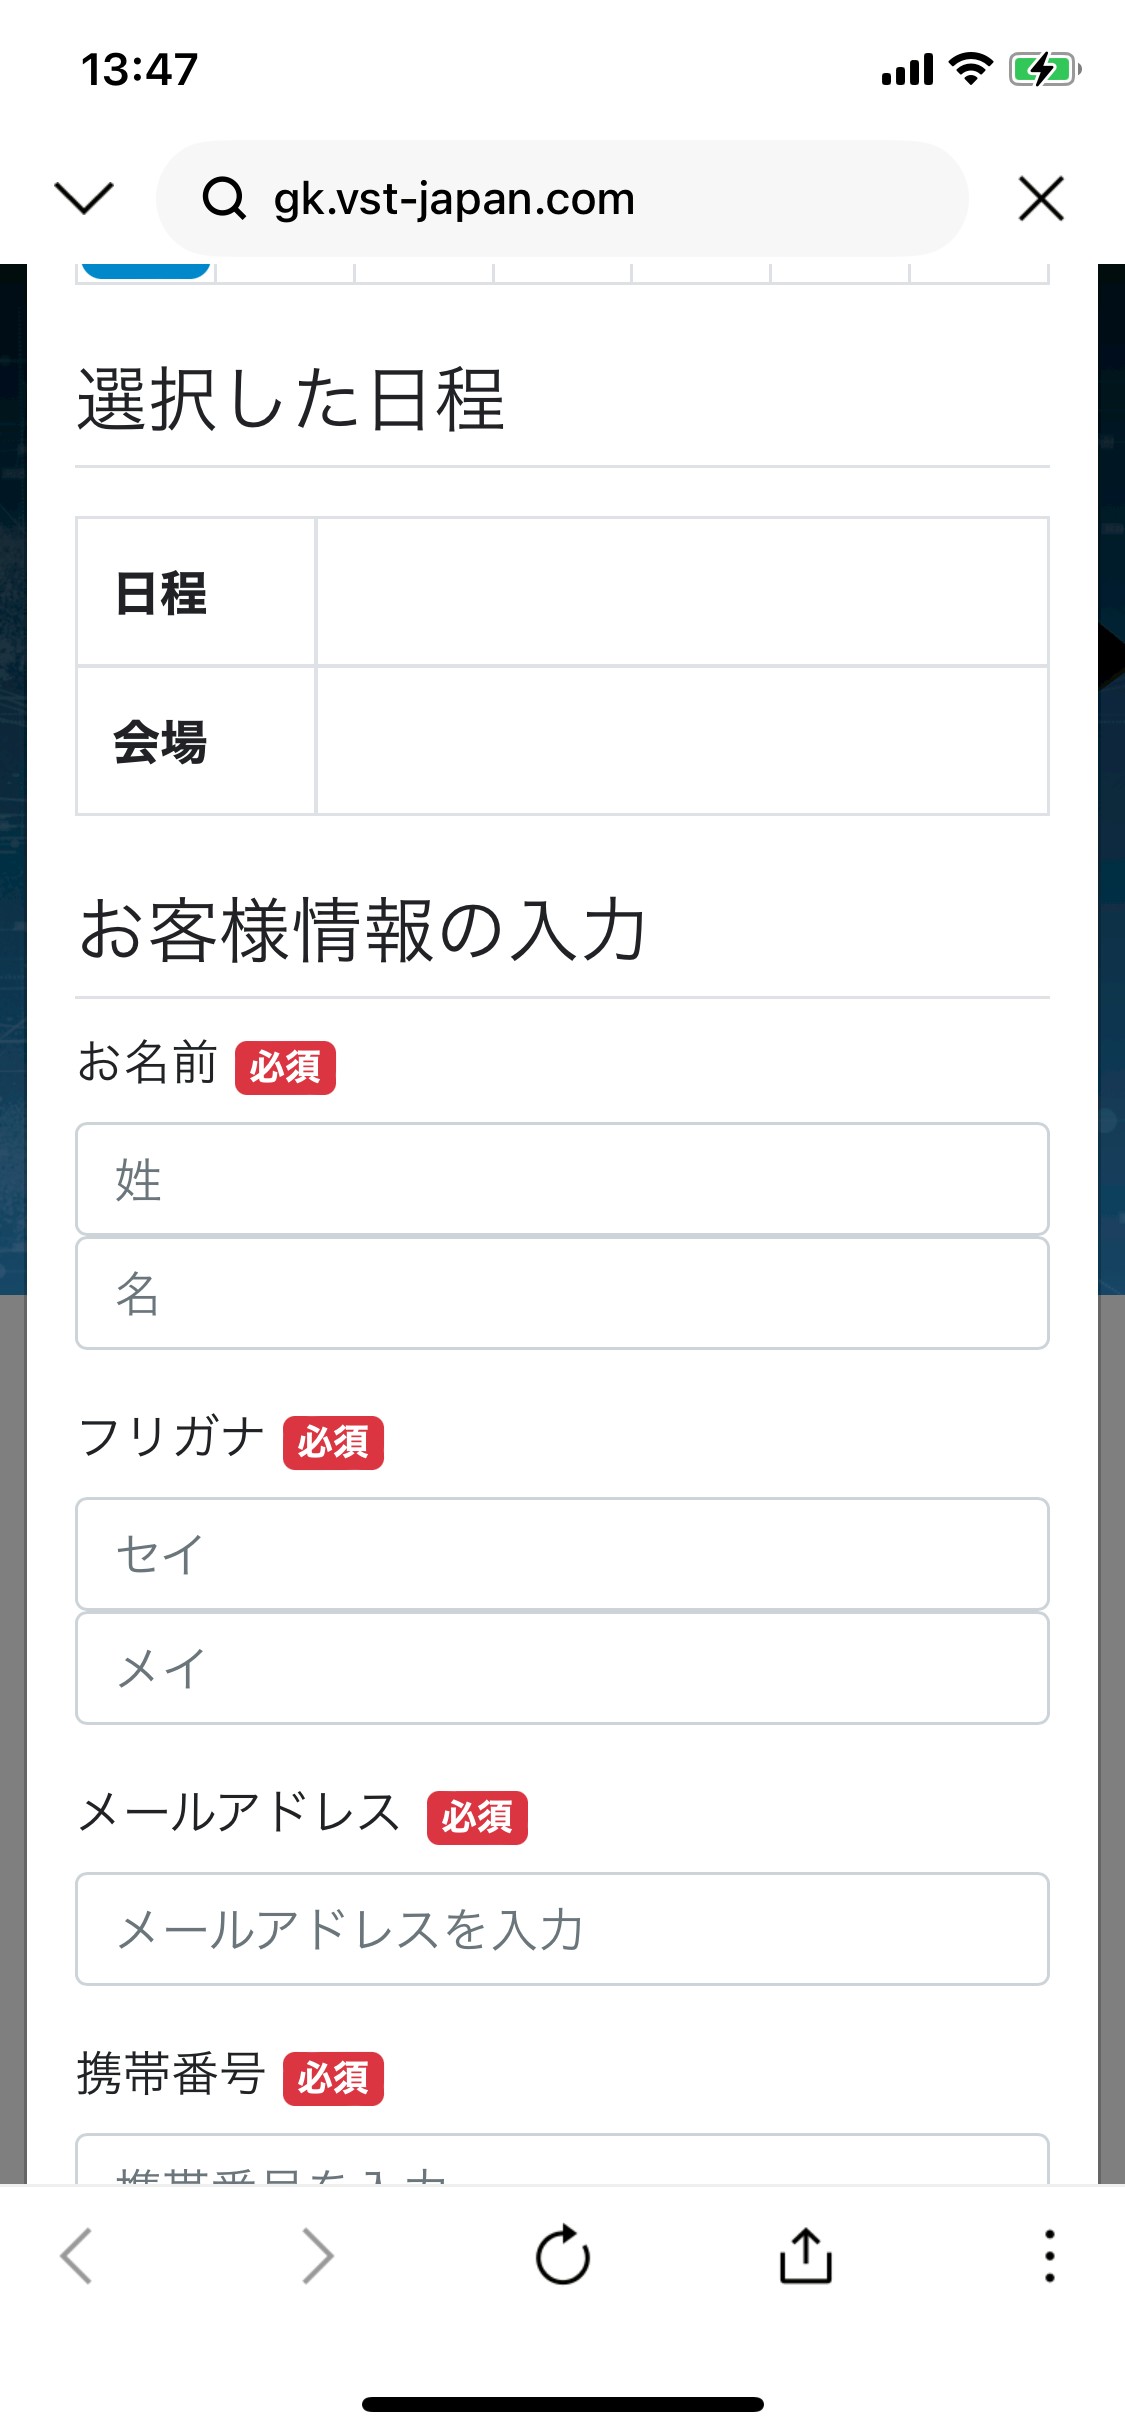Image resolution: width=1125 pixels, height=2436 pixels.
Task: Click the 必須 badge next to お名前
Action: click(286, 1067)
